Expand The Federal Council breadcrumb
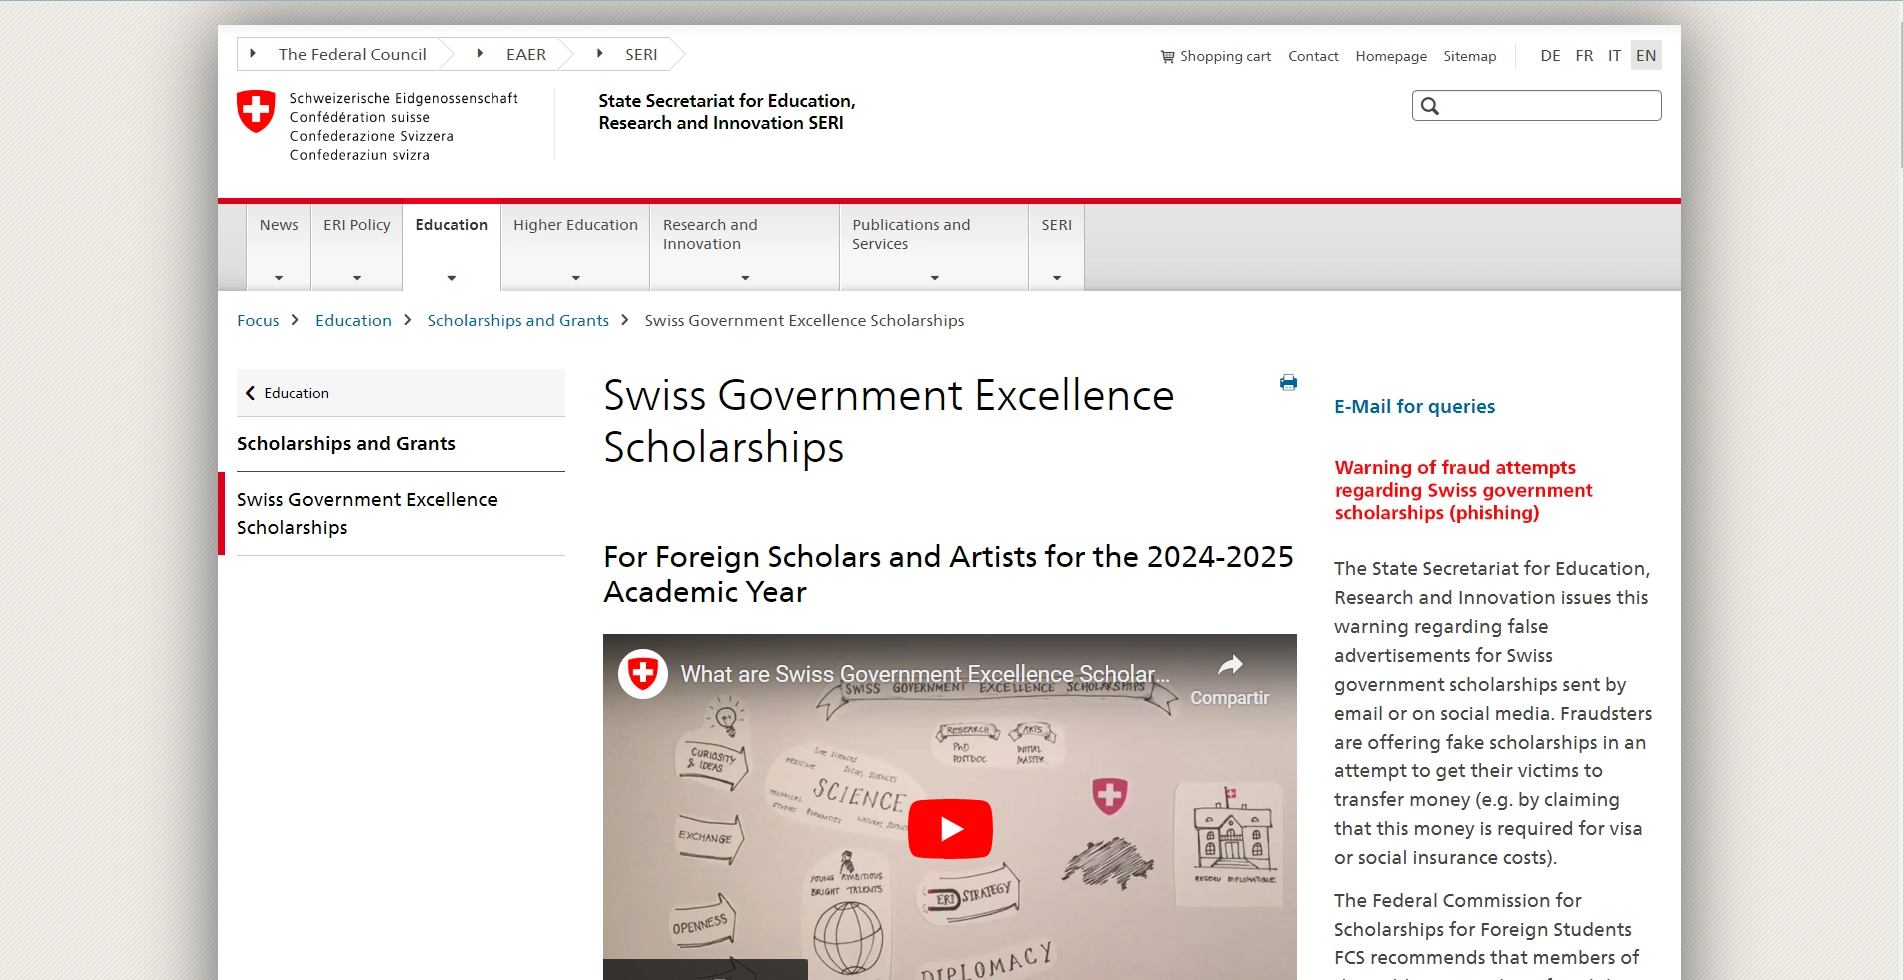Viewport: 1903px width, 980px height. pos(253,54)
